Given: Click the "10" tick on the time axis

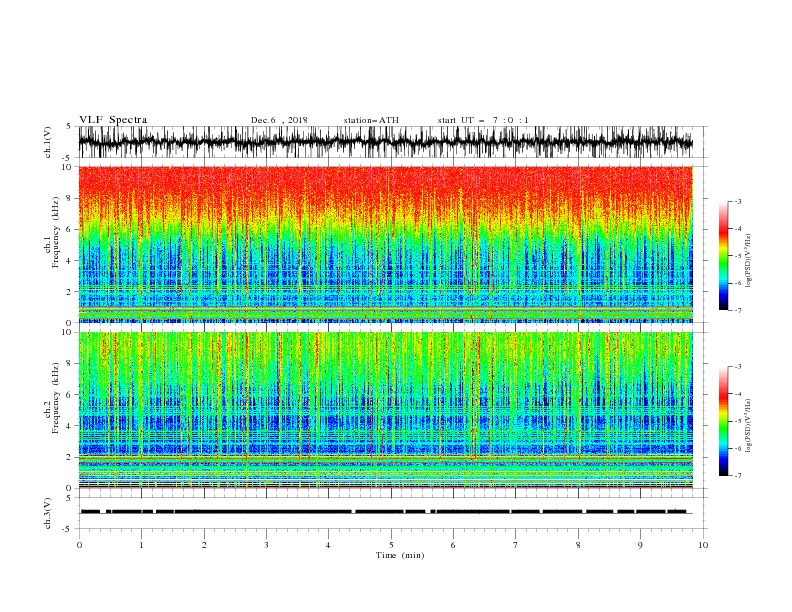Looking at the screenshot, I should (703, 545).
